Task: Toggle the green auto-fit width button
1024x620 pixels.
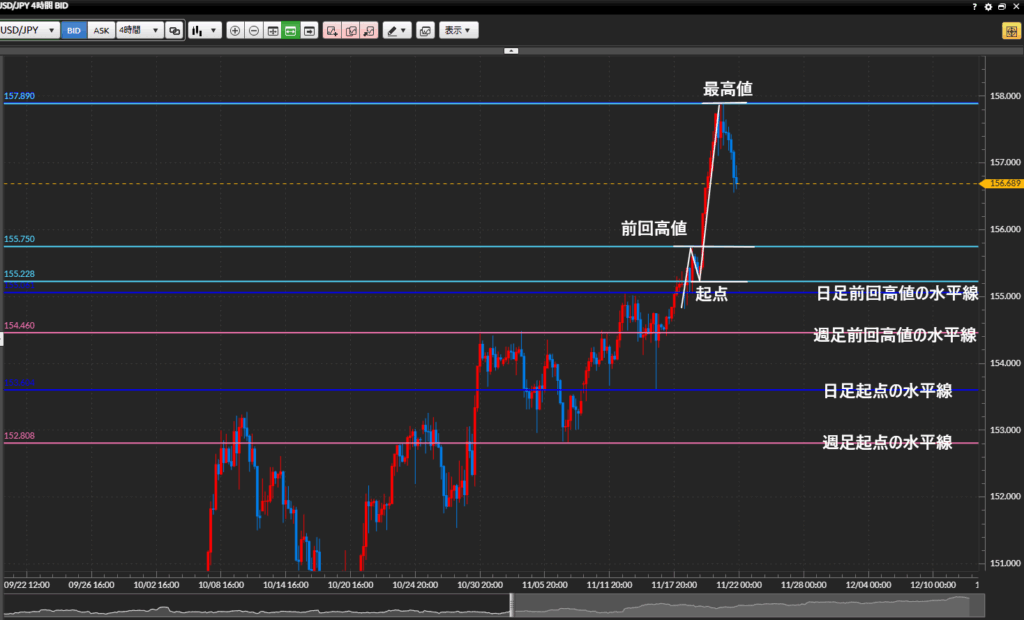Action: [x=291, y=31]
